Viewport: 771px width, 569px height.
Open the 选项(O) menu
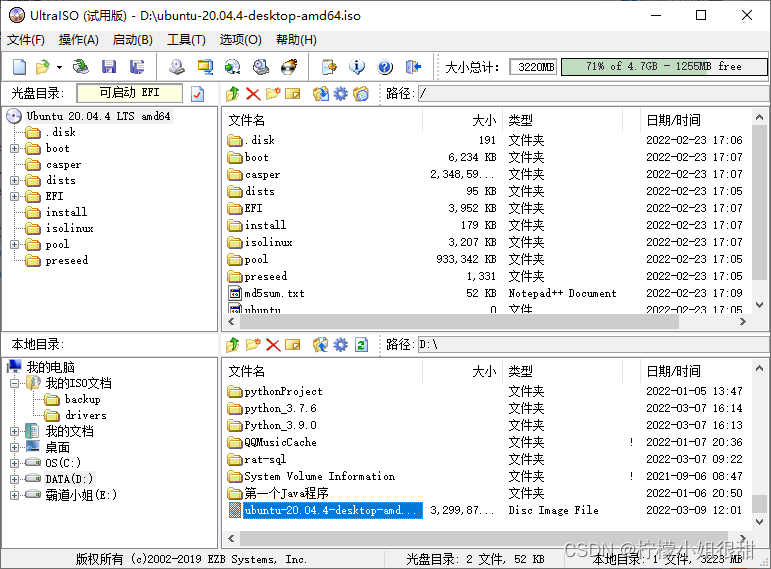[x=240, y=39]
